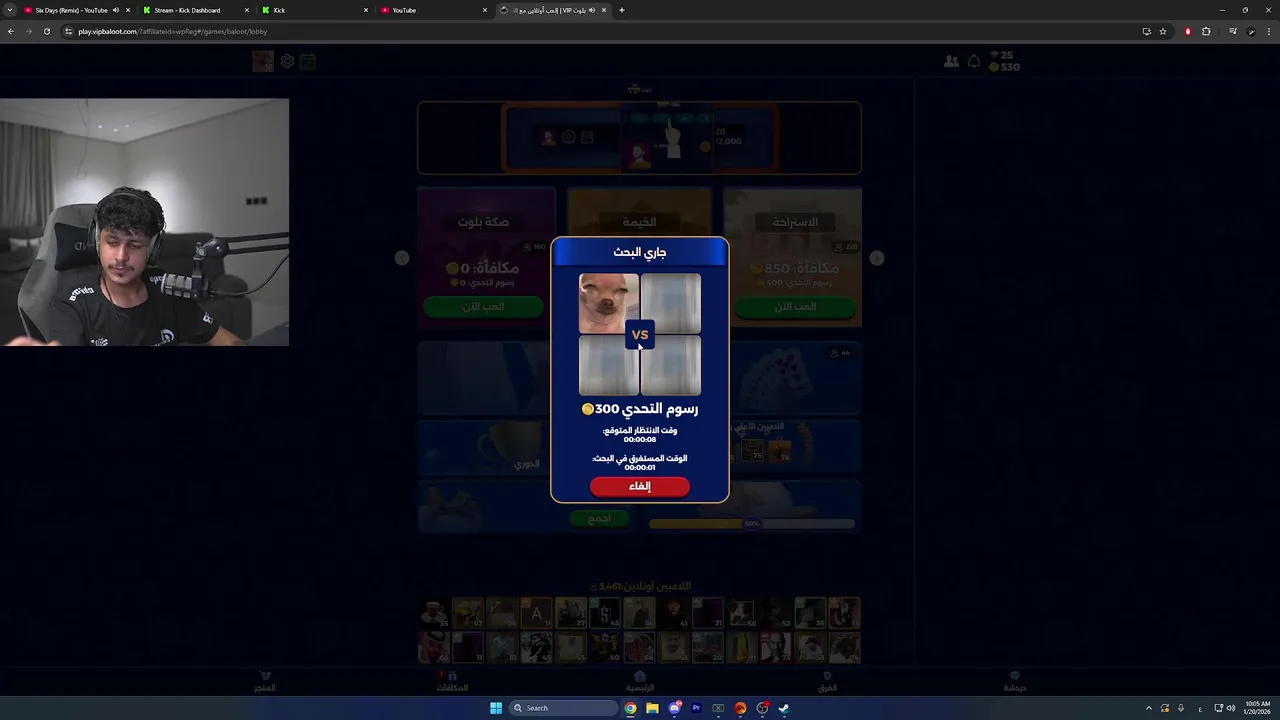Open player profile avatar in game header
The image size is (1280, 720).
(263, 61)
